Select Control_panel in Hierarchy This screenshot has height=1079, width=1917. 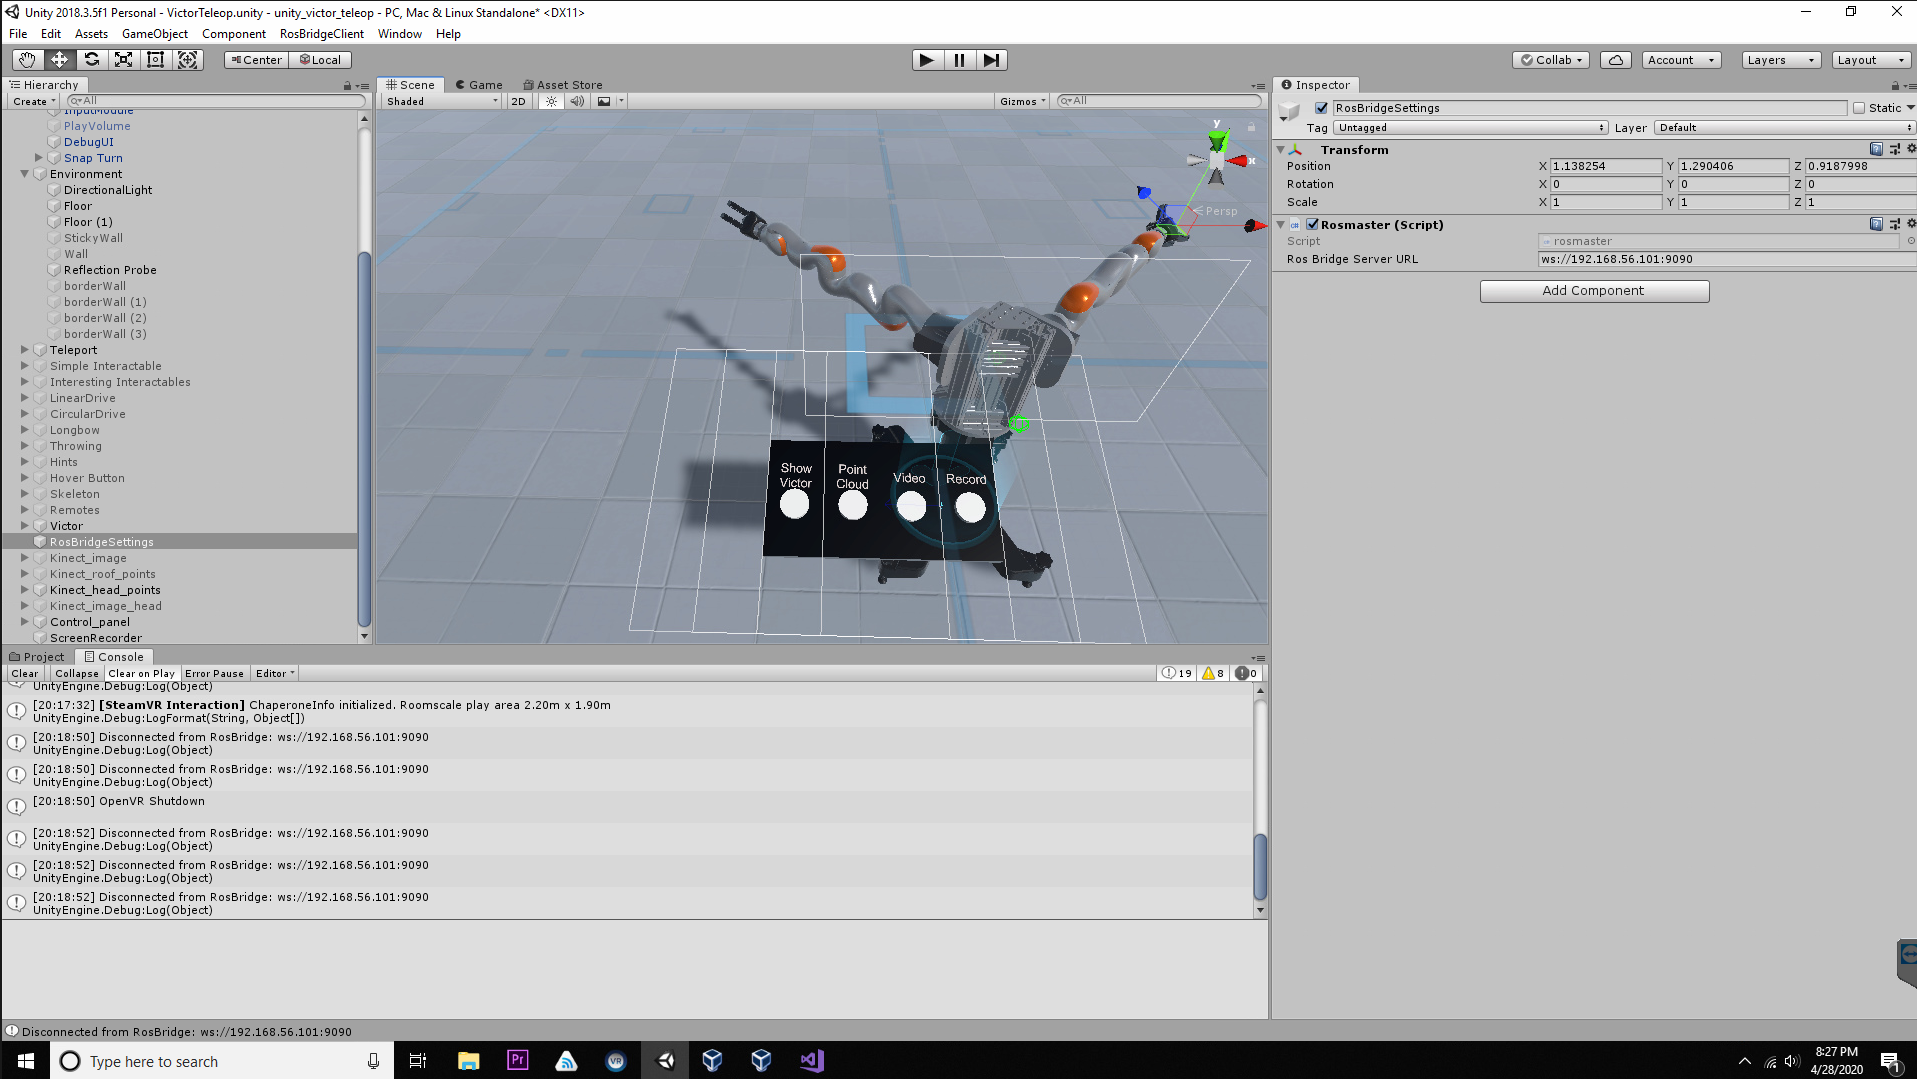(x=90, y=622)
